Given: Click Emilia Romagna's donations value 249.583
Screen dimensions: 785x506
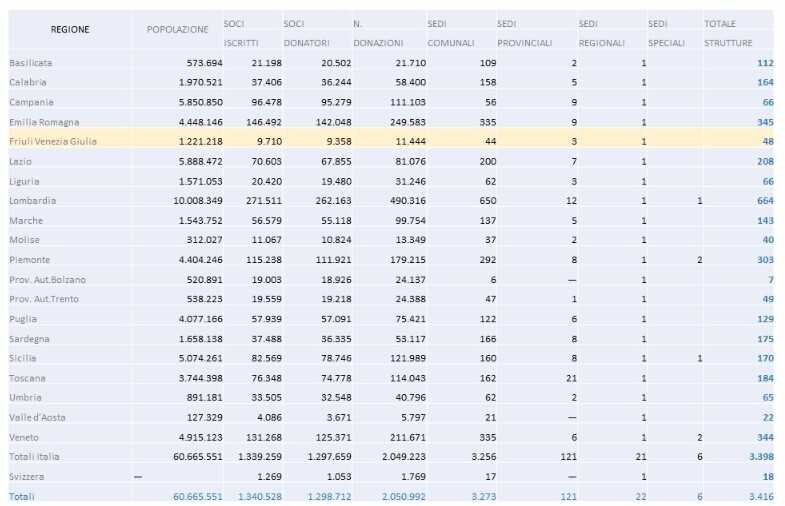Looking at the screenshot, I should 402,122.
